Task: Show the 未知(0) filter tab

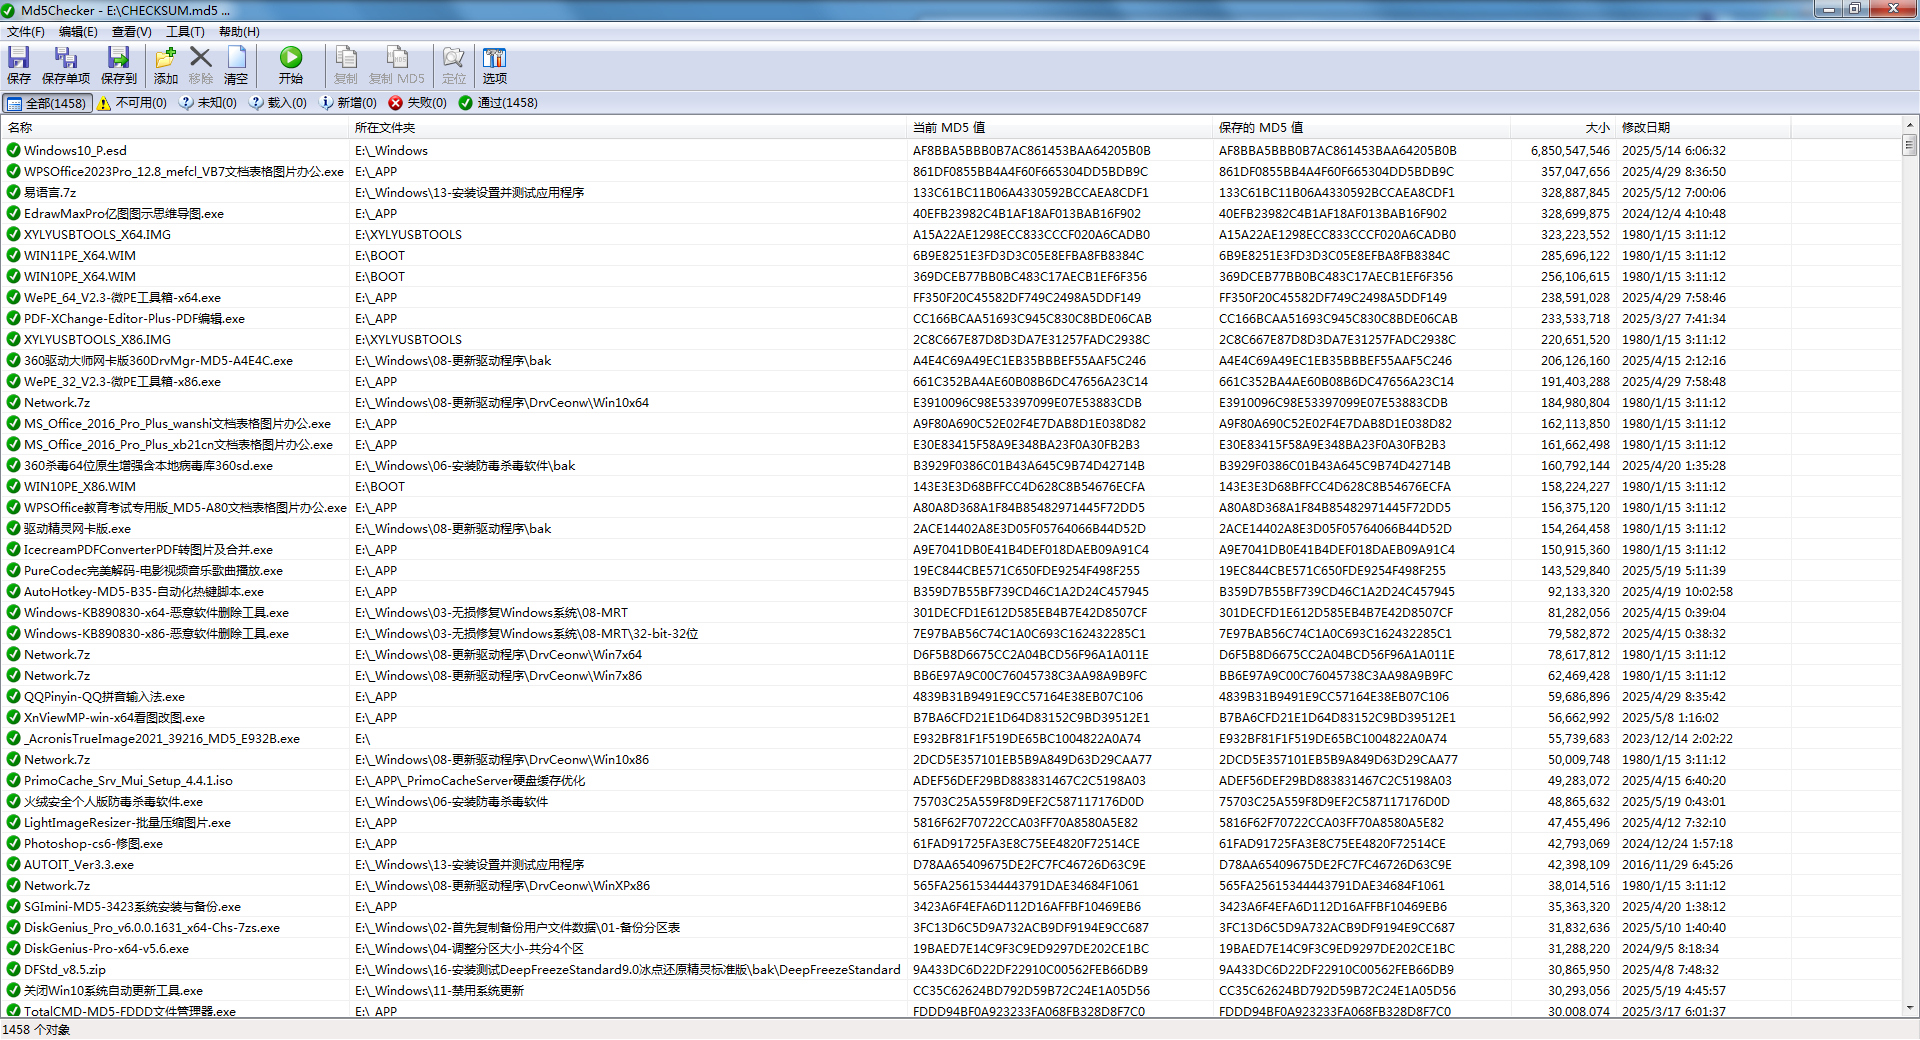Action: [x=208, y=103]
